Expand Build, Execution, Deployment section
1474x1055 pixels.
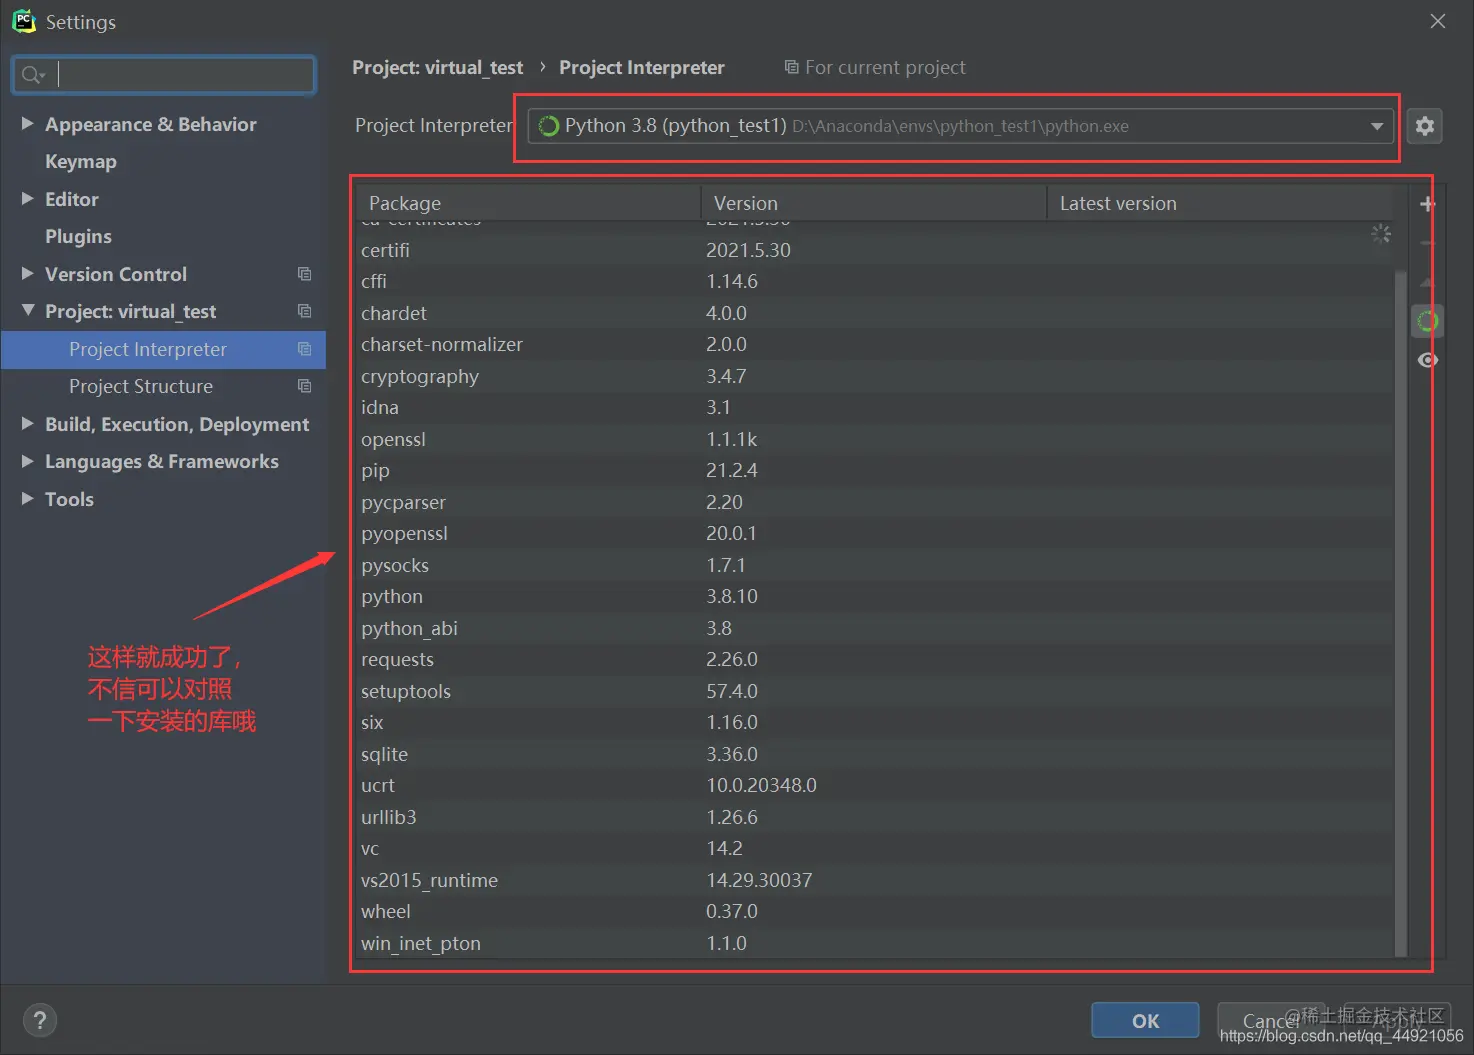28,424
